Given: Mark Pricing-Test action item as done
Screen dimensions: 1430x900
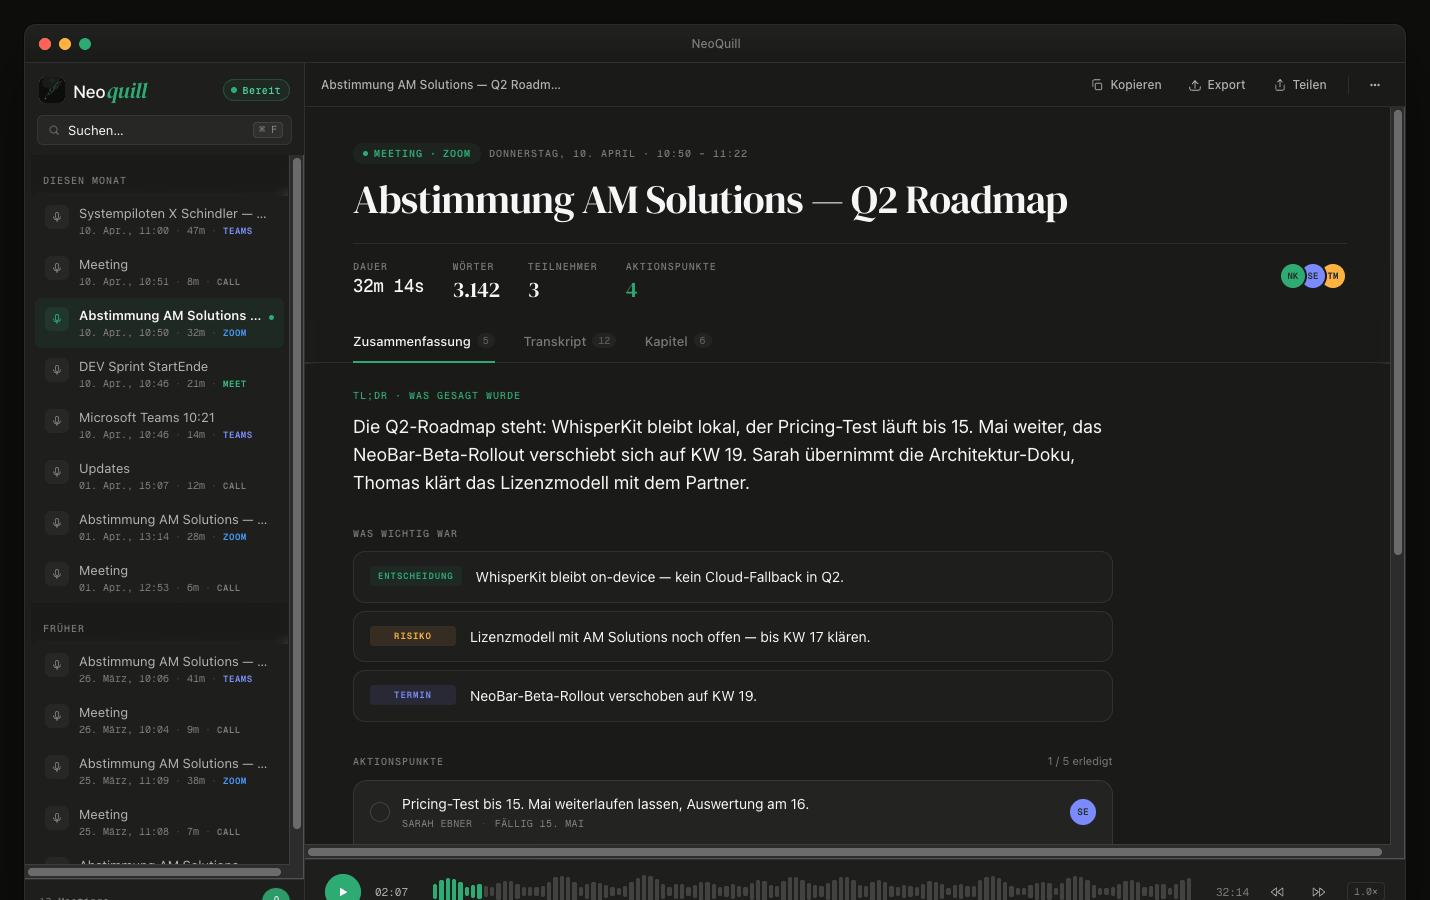Looking at the screenshot, I should (x=380, y=812).
